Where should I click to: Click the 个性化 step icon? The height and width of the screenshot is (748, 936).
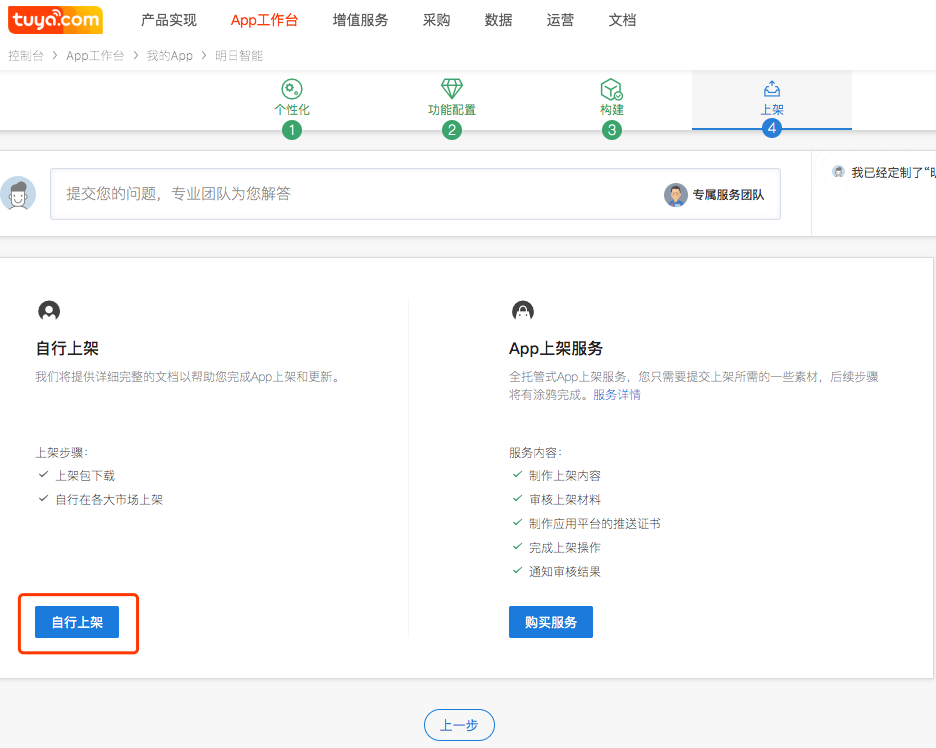coord(292,89)
